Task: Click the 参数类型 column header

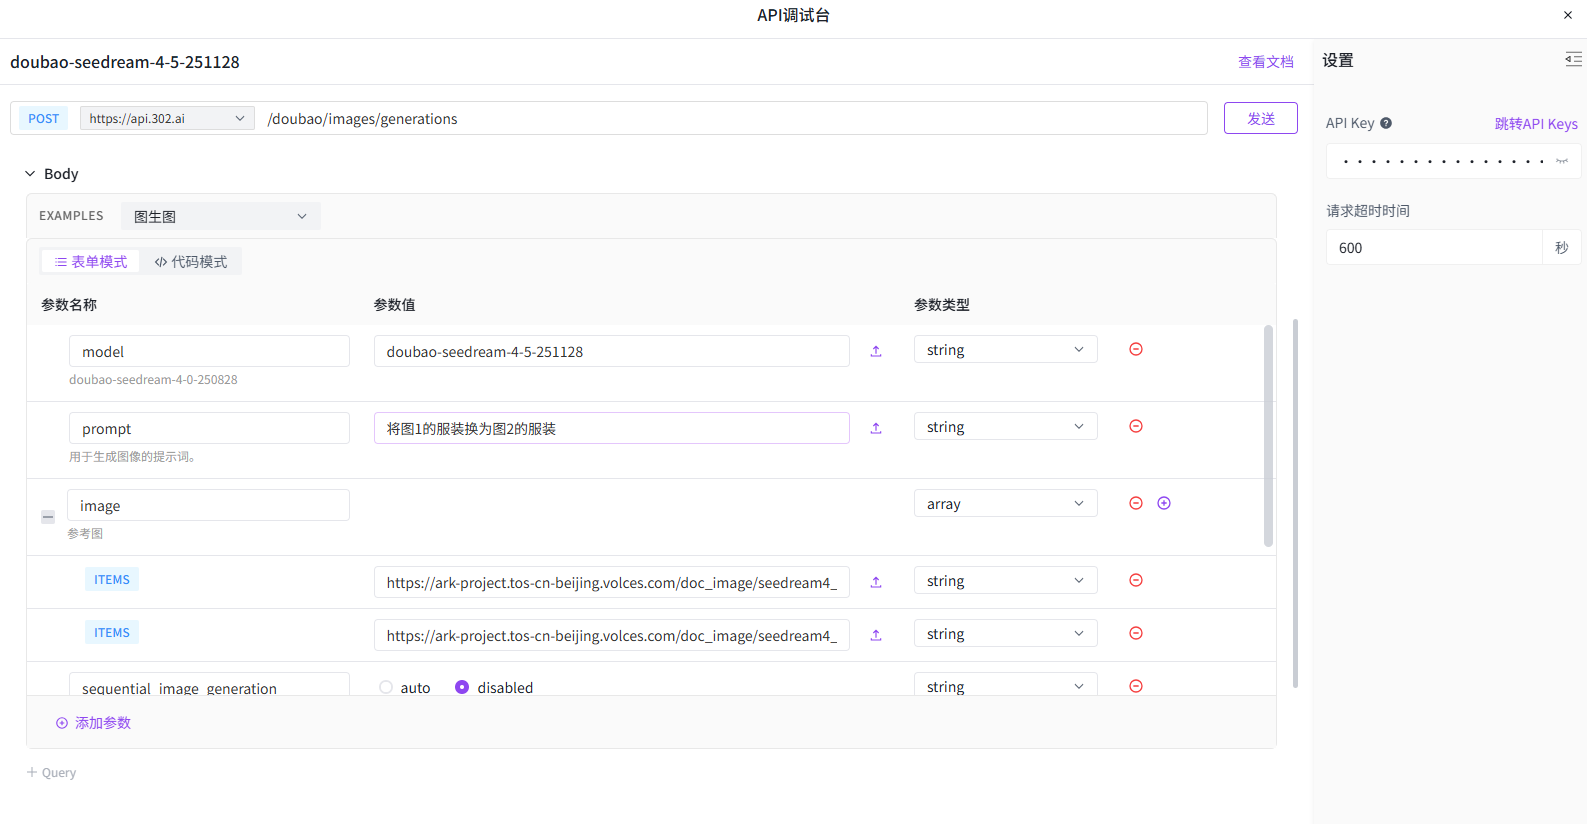Action: coord(942,305)
